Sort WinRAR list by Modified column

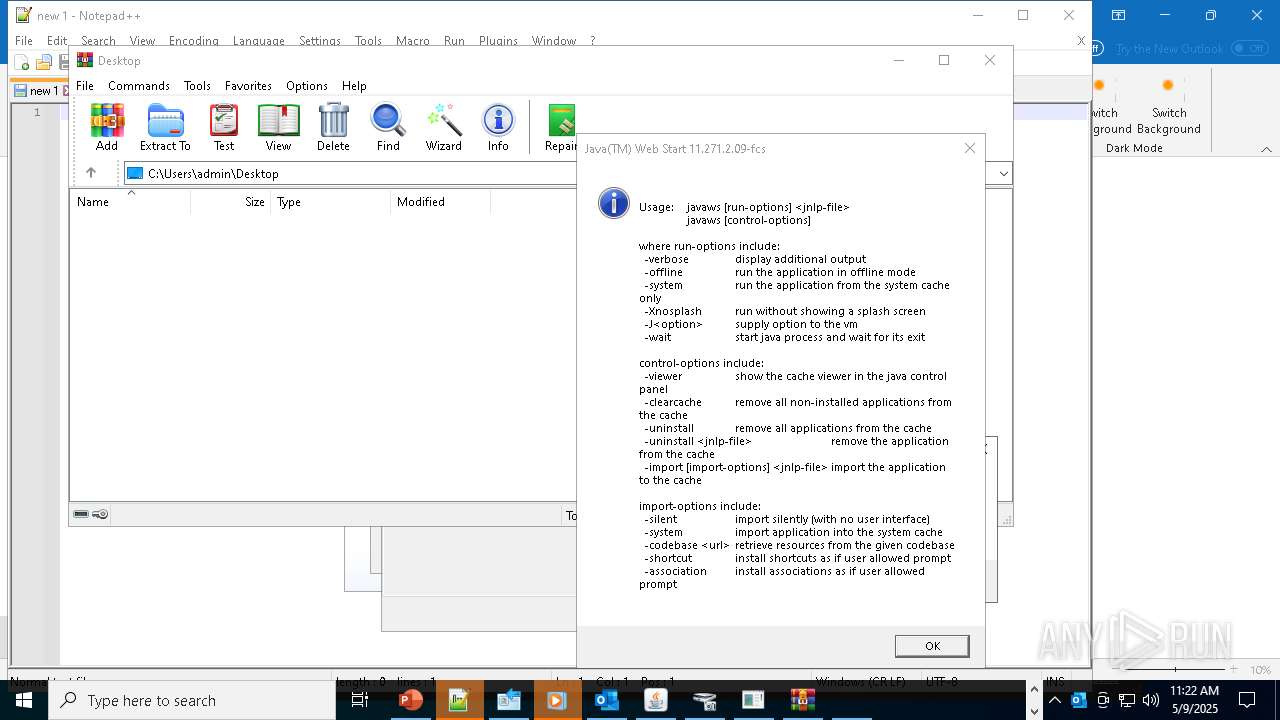(x=440, y=201)
